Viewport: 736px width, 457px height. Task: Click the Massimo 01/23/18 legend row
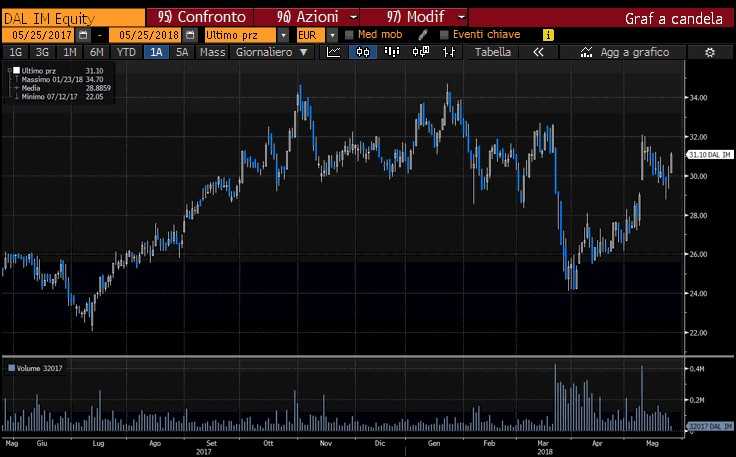62,80
